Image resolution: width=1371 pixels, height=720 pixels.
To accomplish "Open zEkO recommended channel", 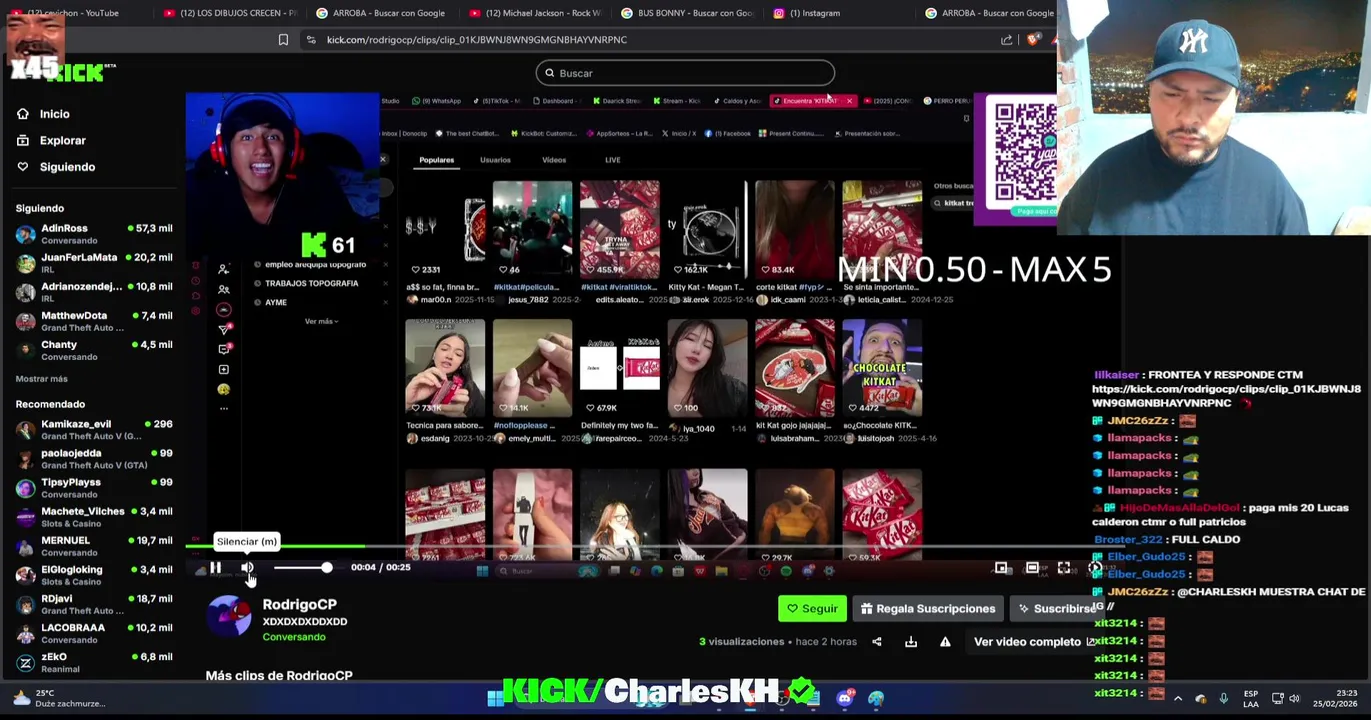I will click(x=94, y=662).
